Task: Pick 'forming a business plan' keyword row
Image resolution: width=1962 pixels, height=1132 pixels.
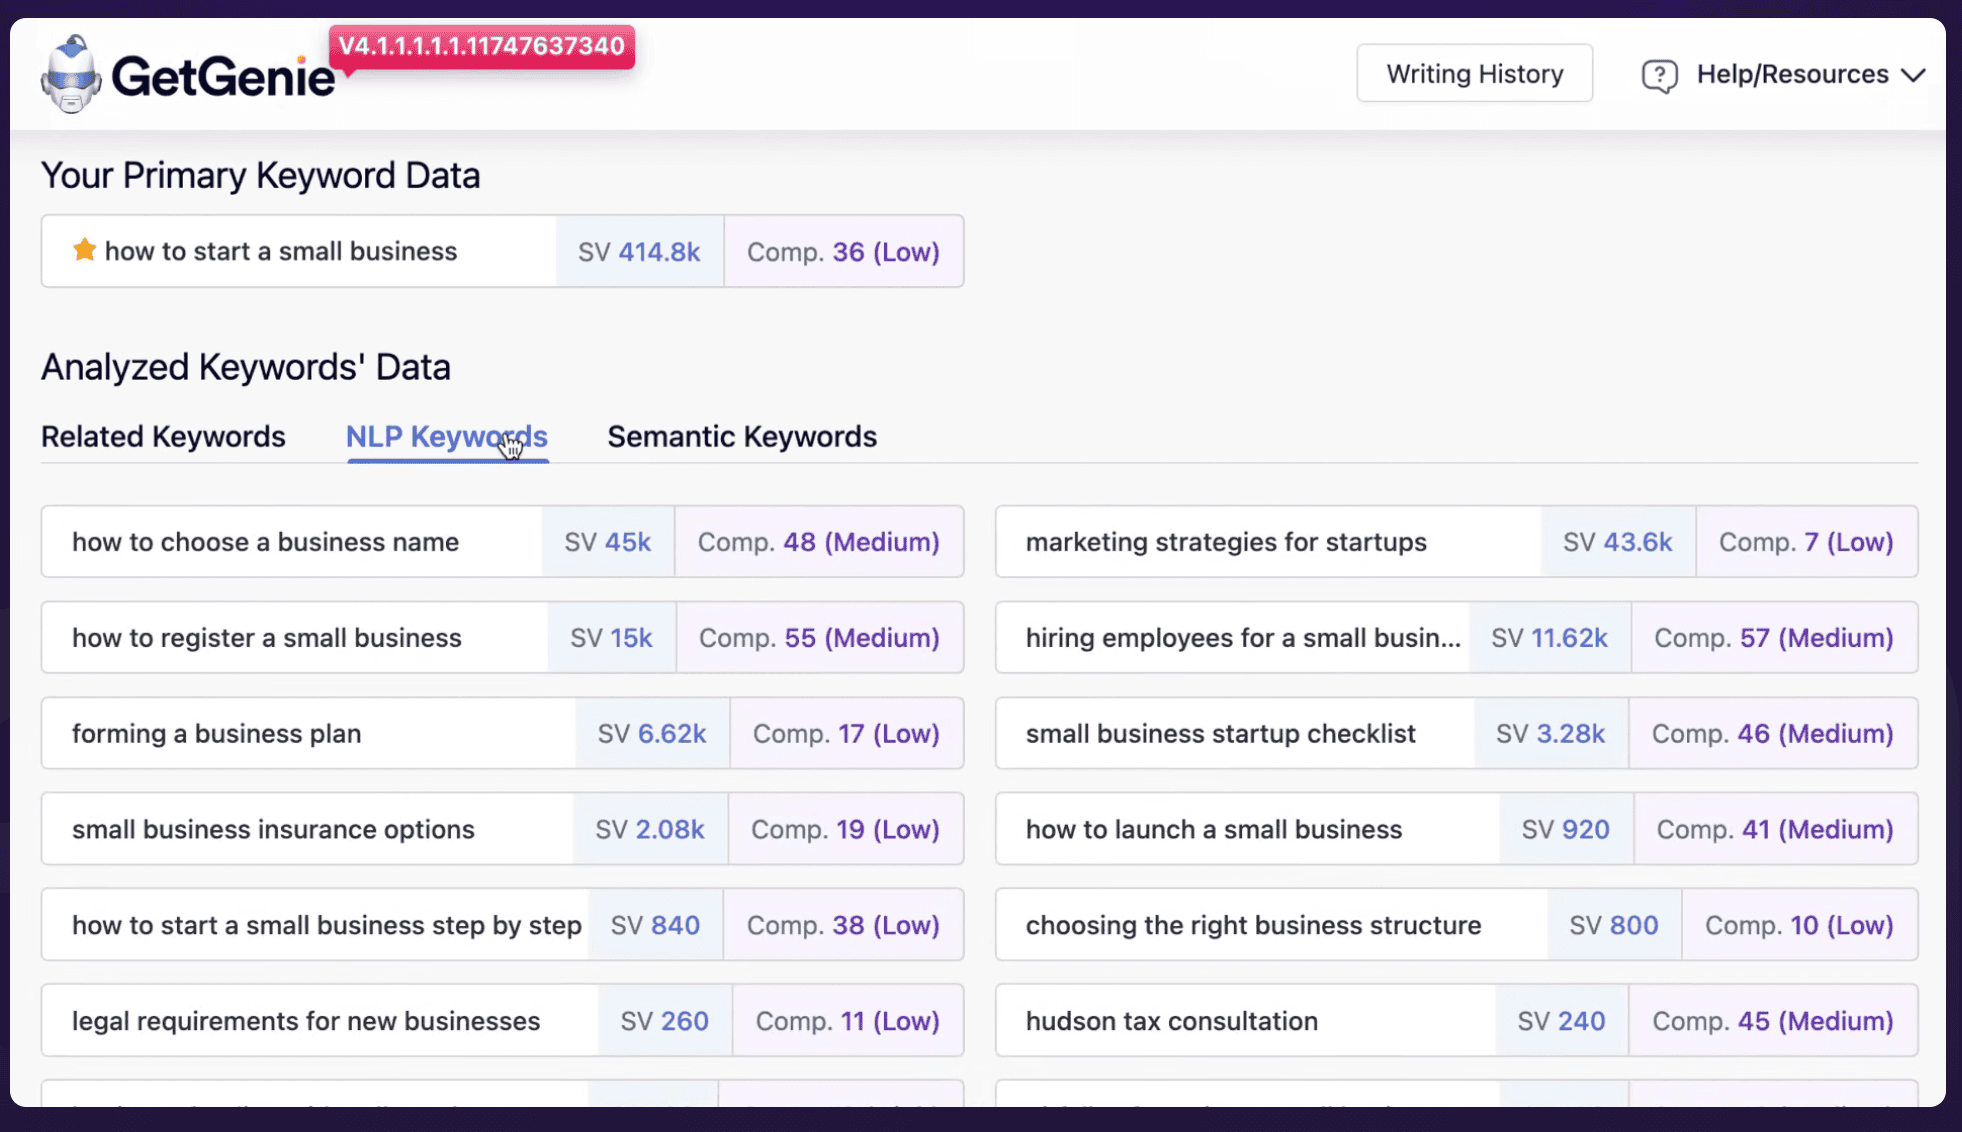Action: 216,734
